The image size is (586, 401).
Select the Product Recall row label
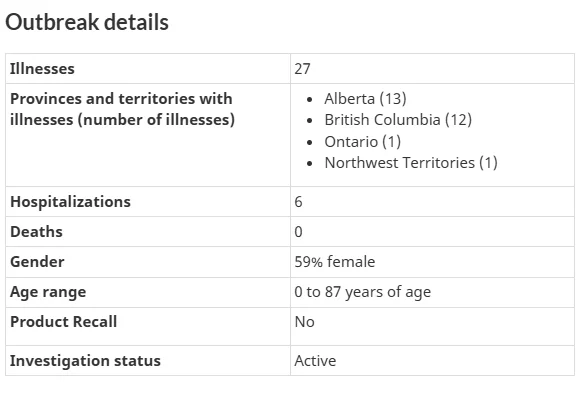coord(64,322)
